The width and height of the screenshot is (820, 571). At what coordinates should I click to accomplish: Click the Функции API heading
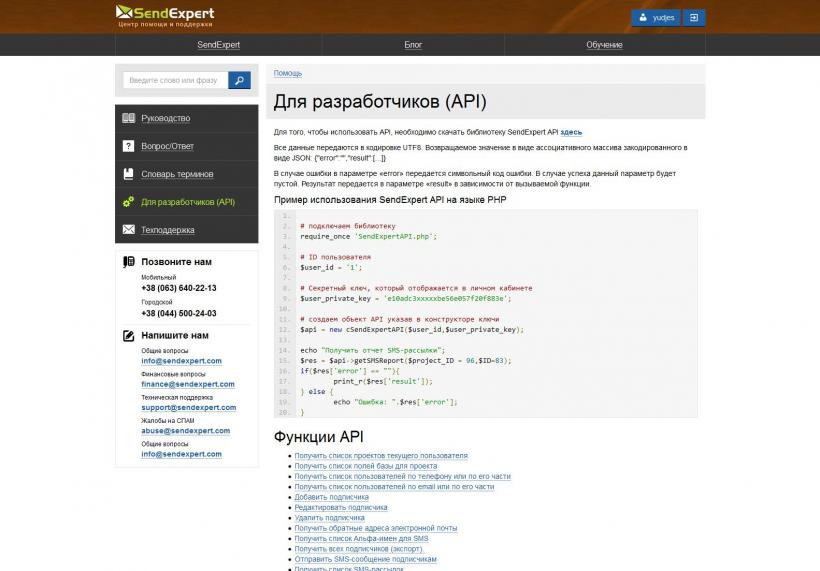(x=318, y=437)
